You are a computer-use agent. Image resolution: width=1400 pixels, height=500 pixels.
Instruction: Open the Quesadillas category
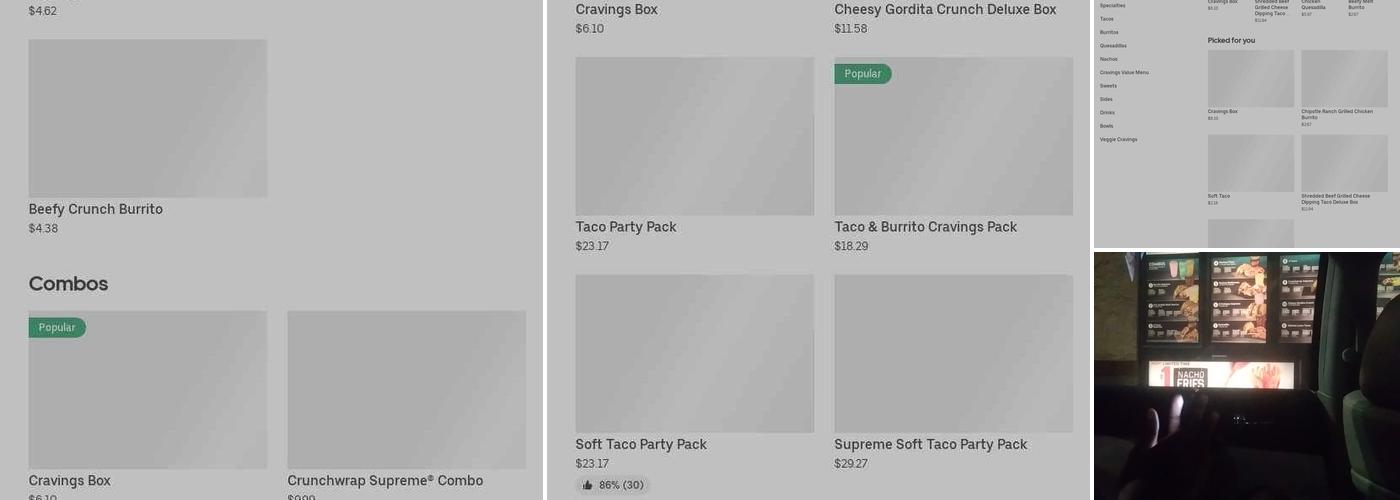coord(1113,46)
